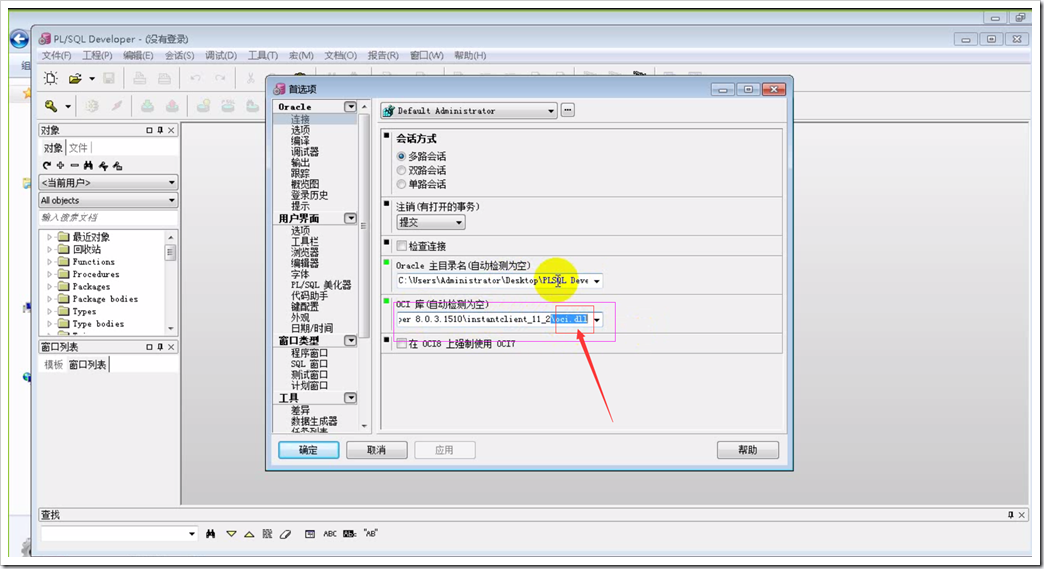Open the All objects filter dropdown

point(108,200)
